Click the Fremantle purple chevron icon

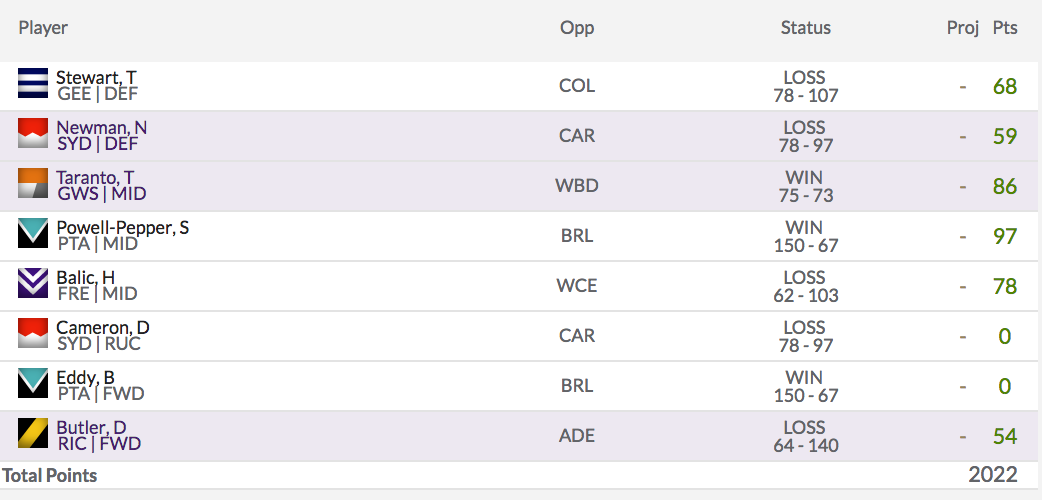(33, 283)
